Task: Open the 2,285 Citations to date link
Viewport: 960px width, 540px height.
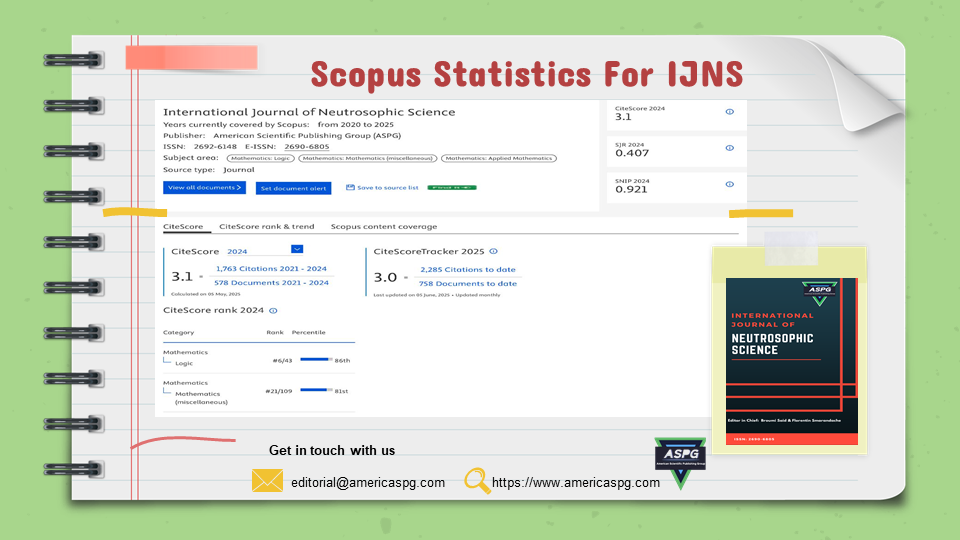Action: click(468, 269)
